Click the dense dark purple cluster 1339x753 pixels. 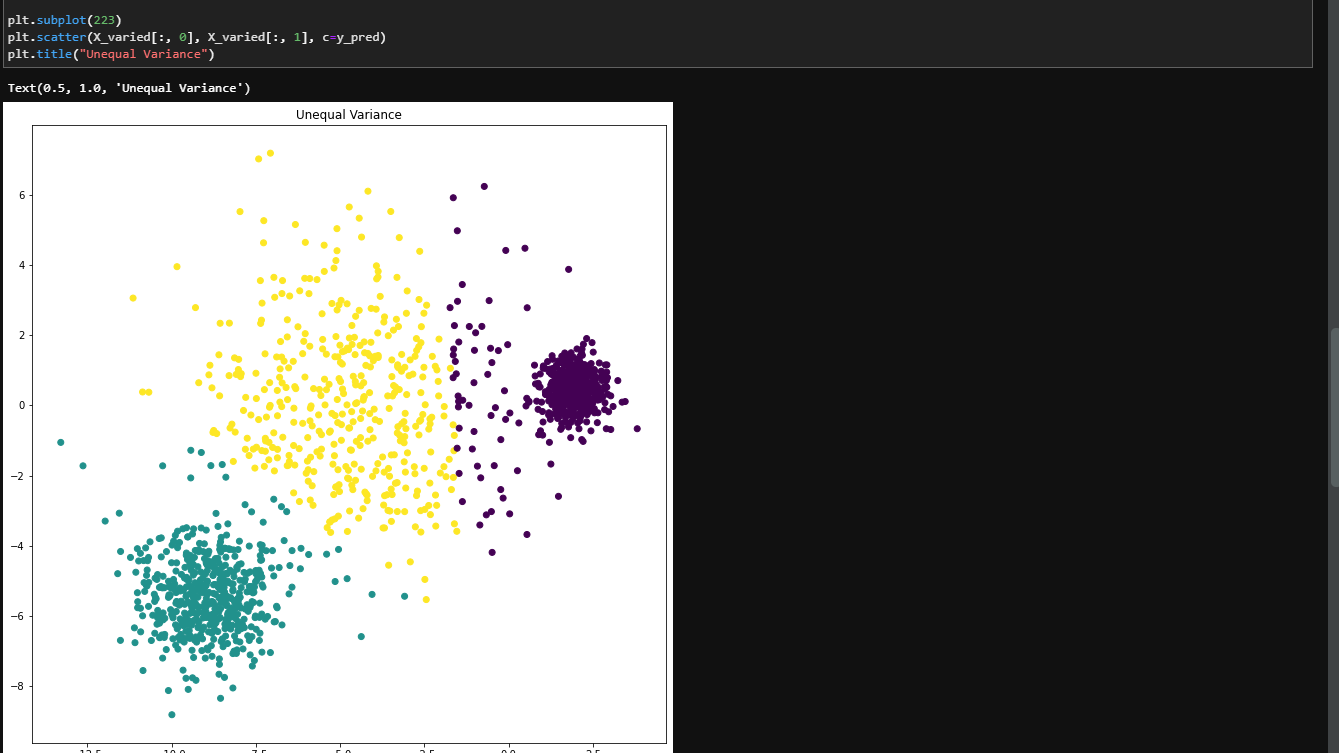pyautogui.click(x=573, y=388)
